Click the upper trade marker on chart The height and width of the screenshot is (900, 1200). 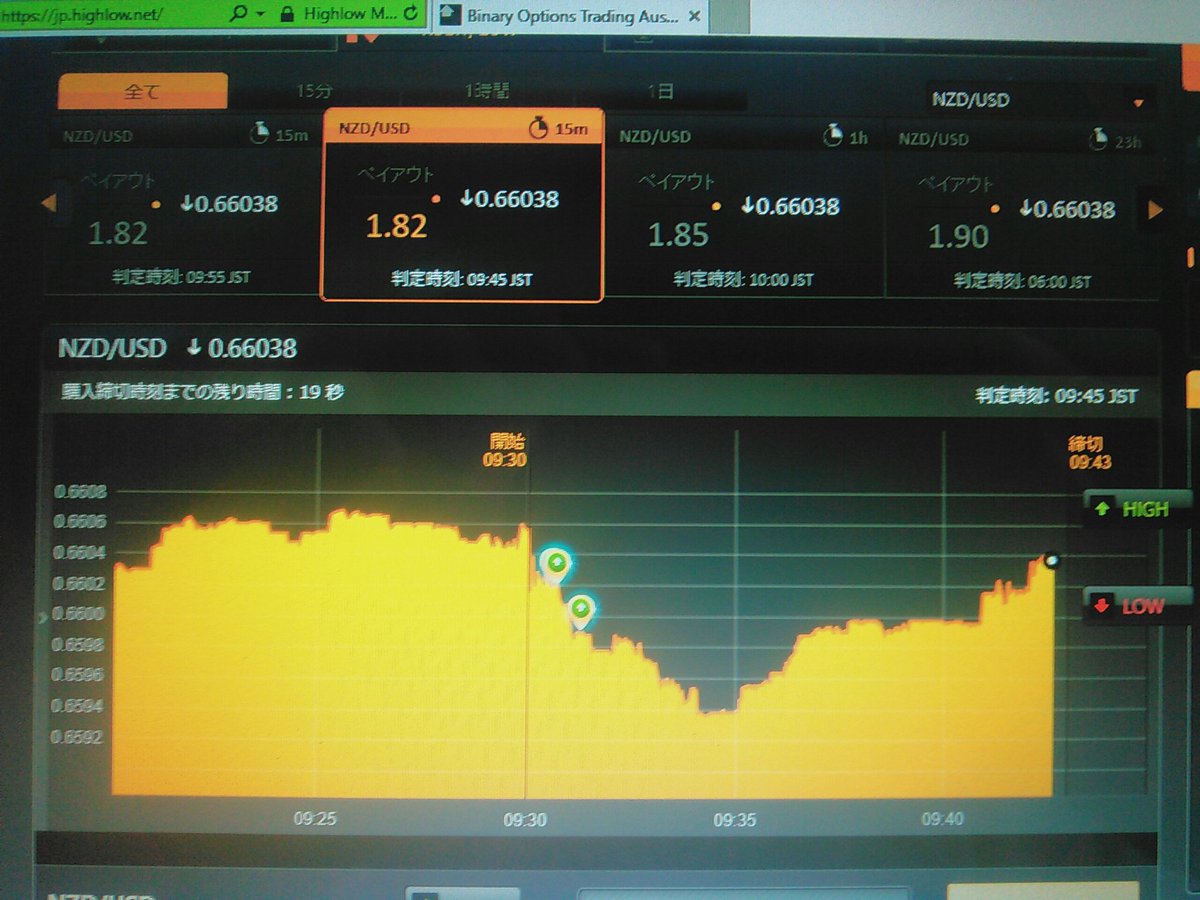pyautogui.click(x=554, y=566)
